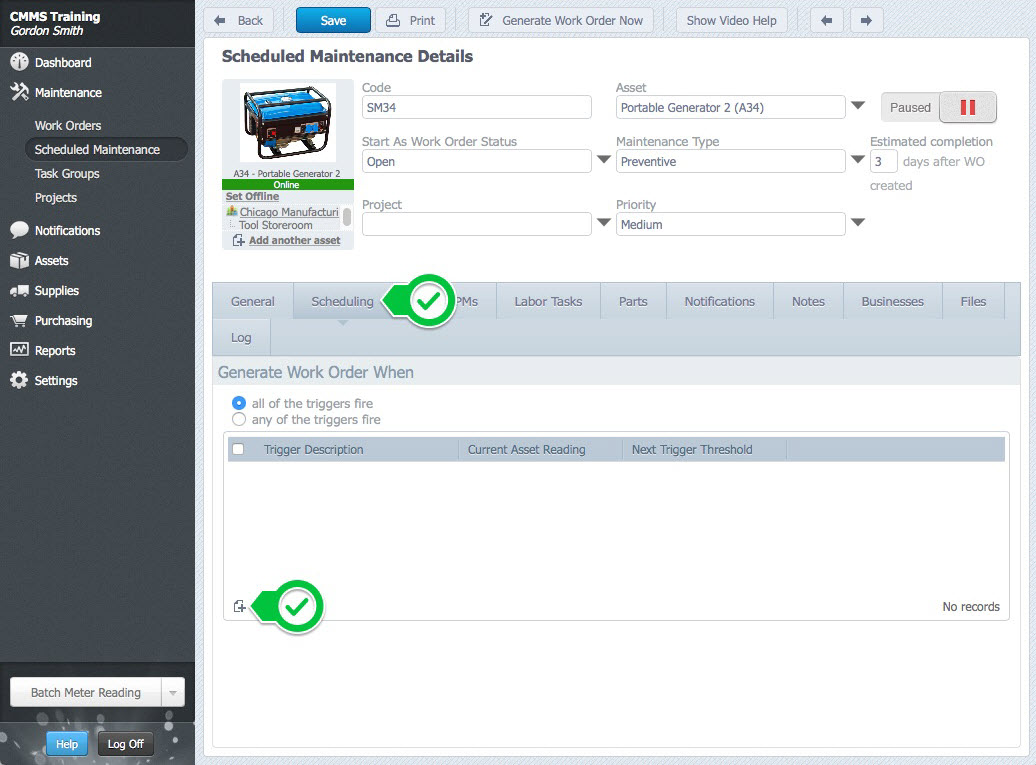Viewport: 1036px width, 765px height.
Task: Click the estimated completion days field
Action: [883, 161]
